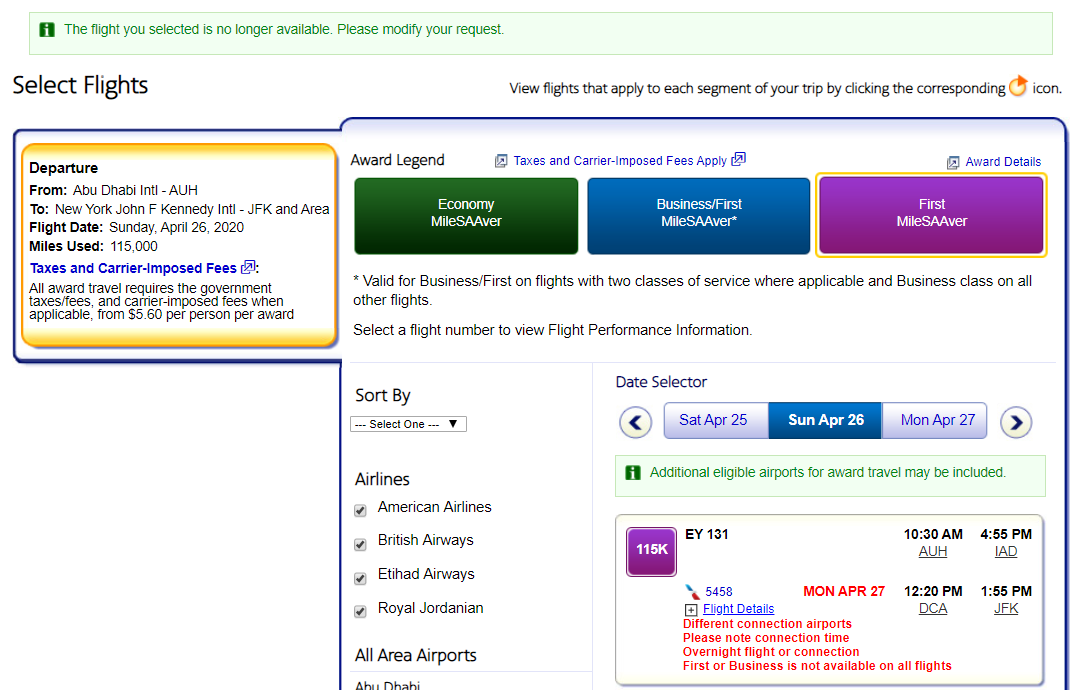
Task: Open the Flight Details link
Action: tap(738, 609)
